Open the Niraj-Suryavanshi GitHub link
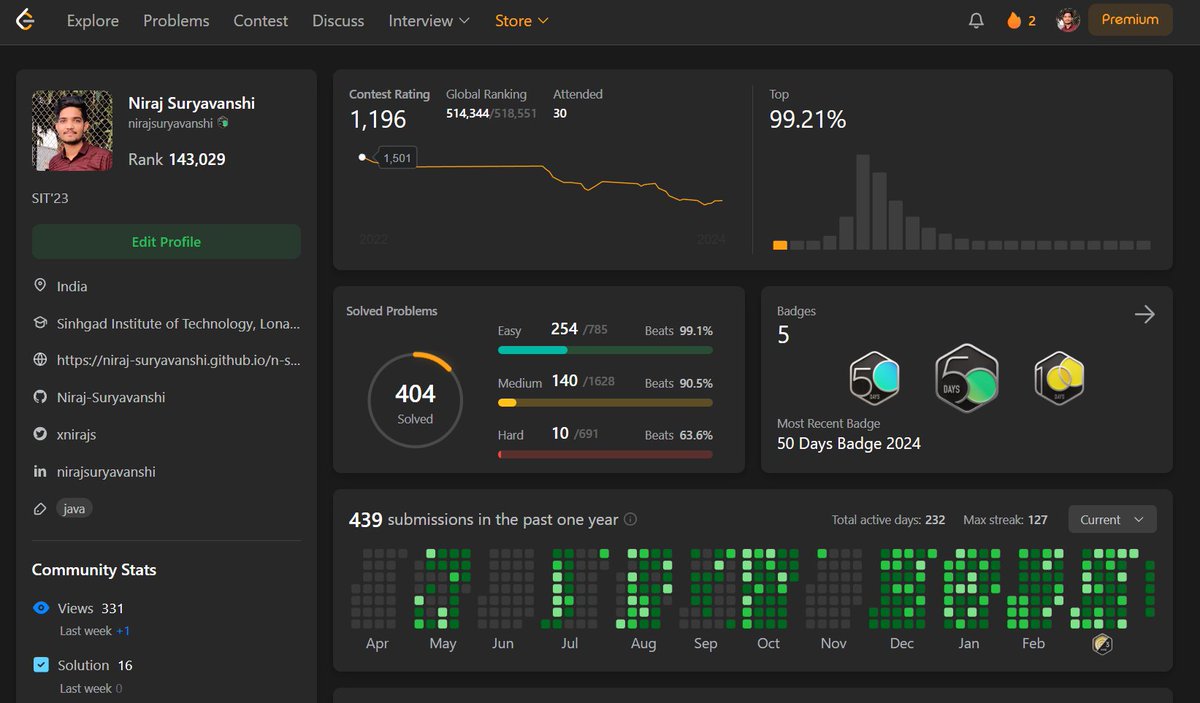The height and width of the screenshot is (703, 1200). (111, 397)
